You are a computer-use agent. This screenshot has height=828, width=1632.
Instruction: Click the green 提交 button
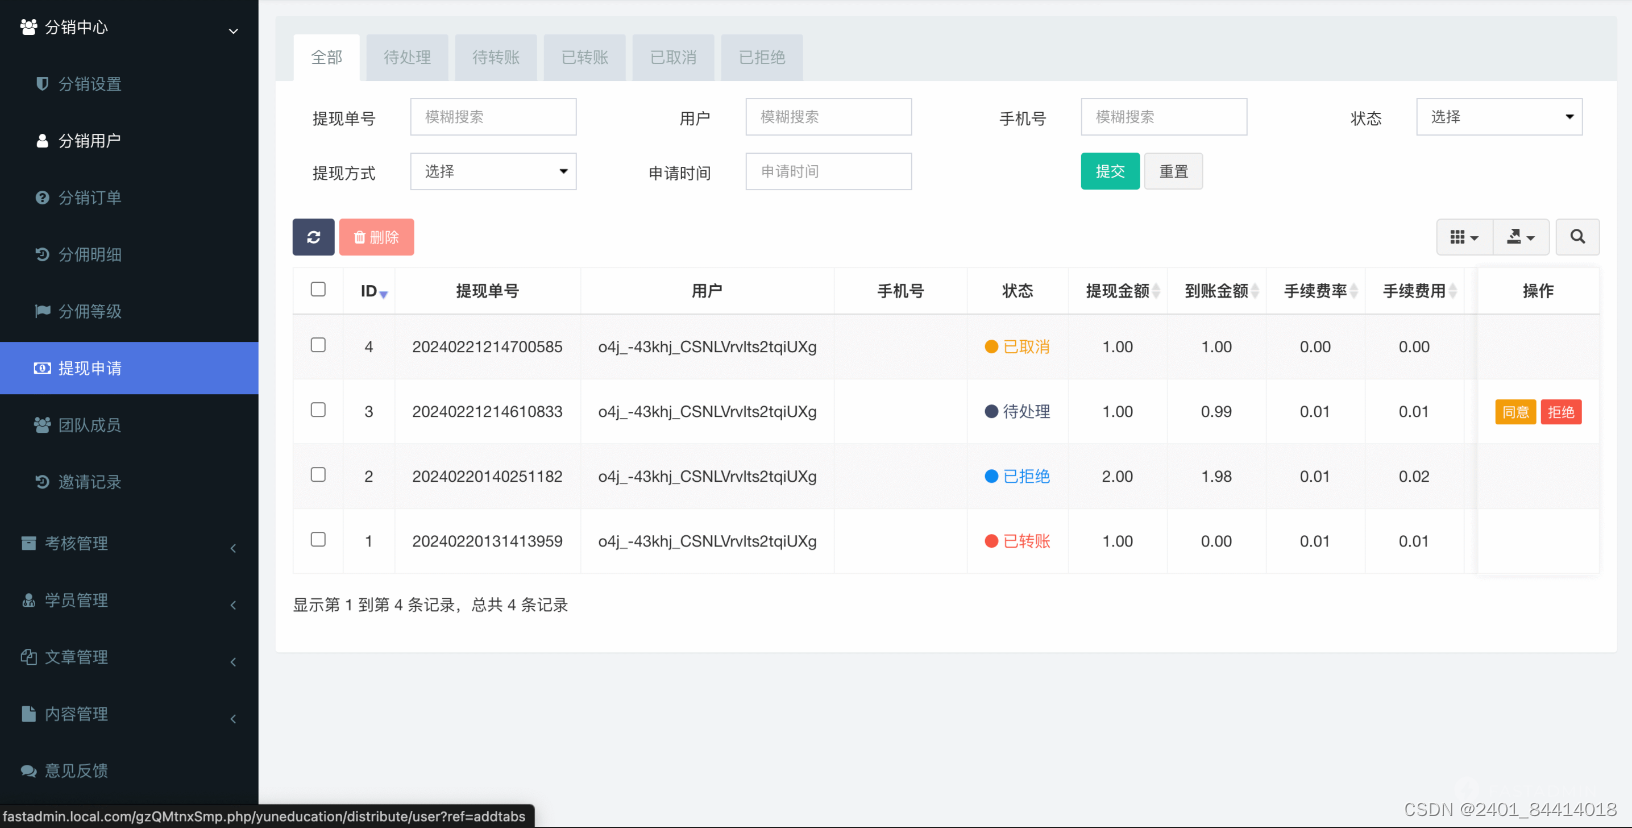(x=1110, y=171)
